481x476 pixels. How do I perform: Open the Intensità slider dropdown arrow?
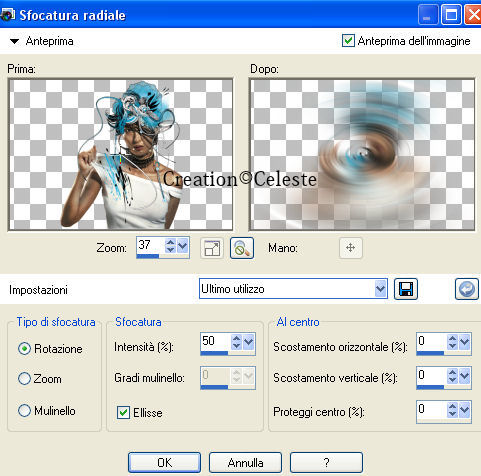248,342
